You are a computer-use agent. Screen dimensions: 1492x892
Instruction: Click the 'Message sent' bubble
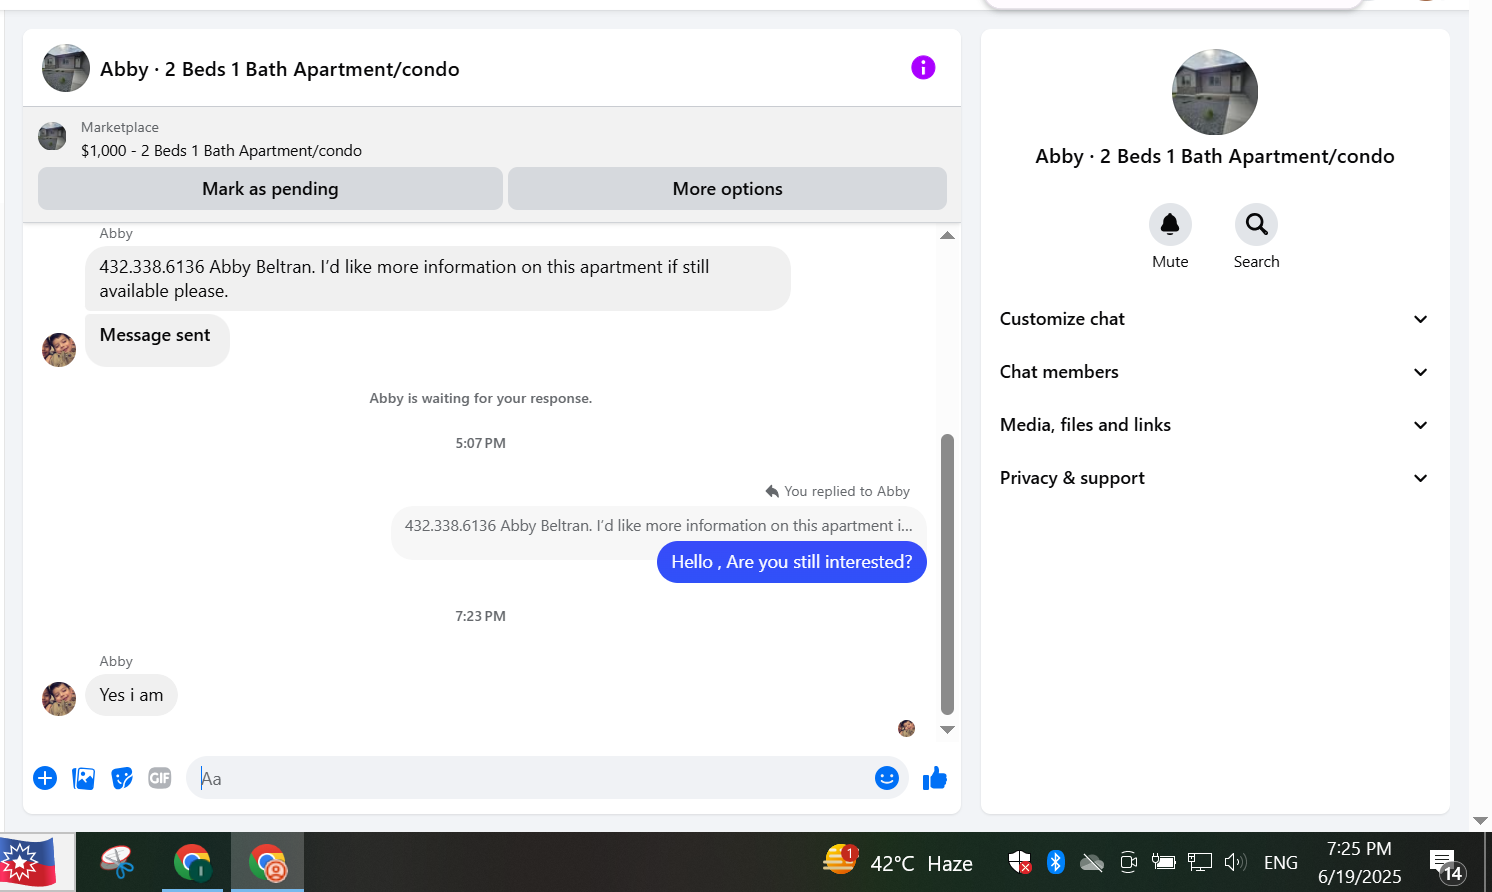coord(157,339)
